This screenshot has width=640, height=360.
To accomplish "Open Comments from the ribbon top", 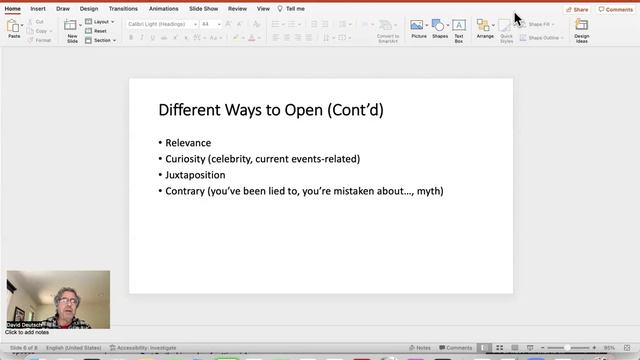I will (x=616, y=9).
